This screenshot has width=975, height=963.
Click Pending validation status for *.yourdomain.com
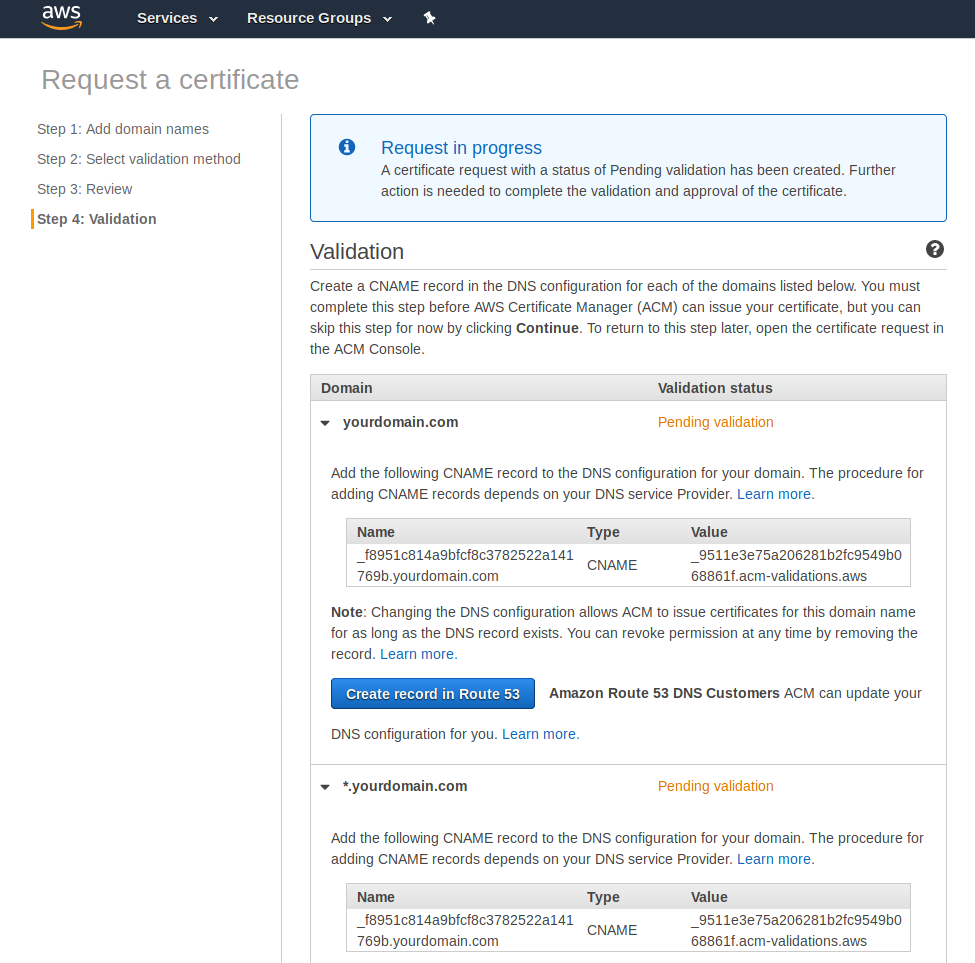tap(716, 786)
